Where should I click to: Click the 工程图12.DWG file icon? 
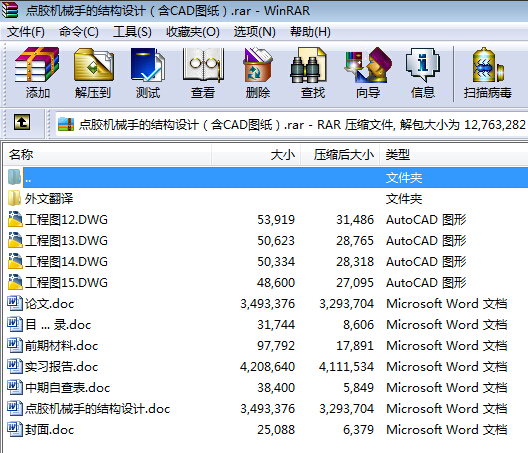(x=15, y=219)
